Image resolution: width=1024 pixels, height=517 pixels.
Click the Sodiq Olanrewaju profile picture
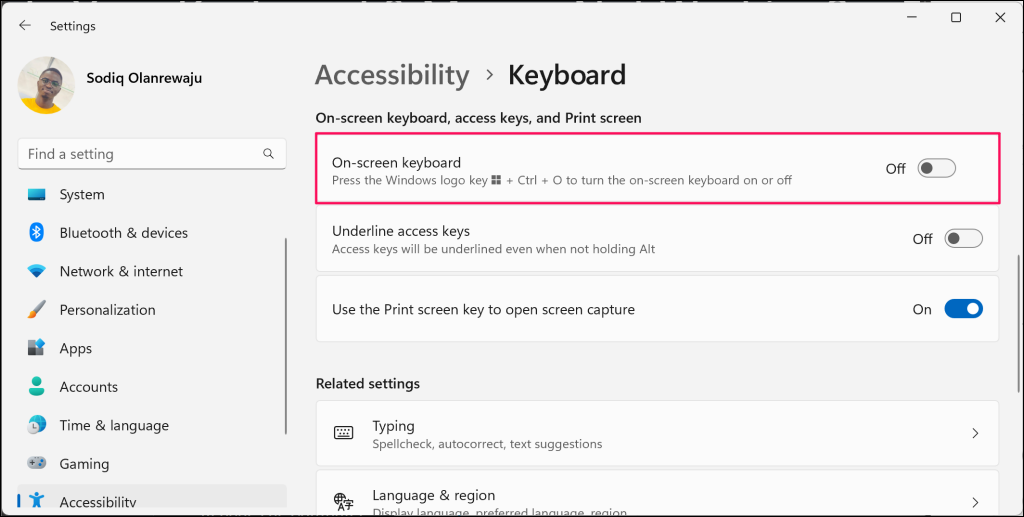click(x=46, y=85)
